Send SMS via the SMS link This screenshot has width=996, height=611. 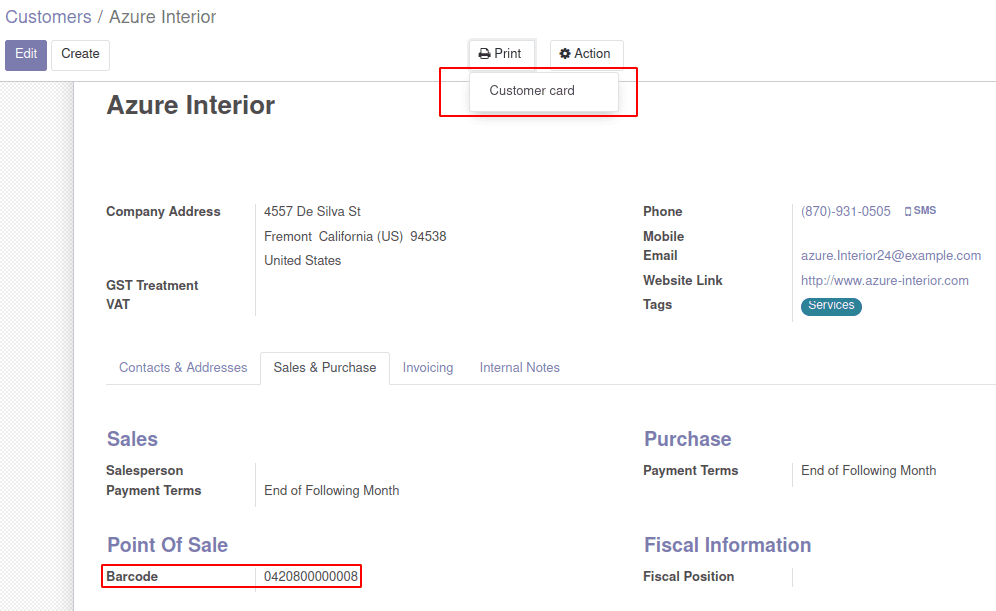(x=920, y=211)
